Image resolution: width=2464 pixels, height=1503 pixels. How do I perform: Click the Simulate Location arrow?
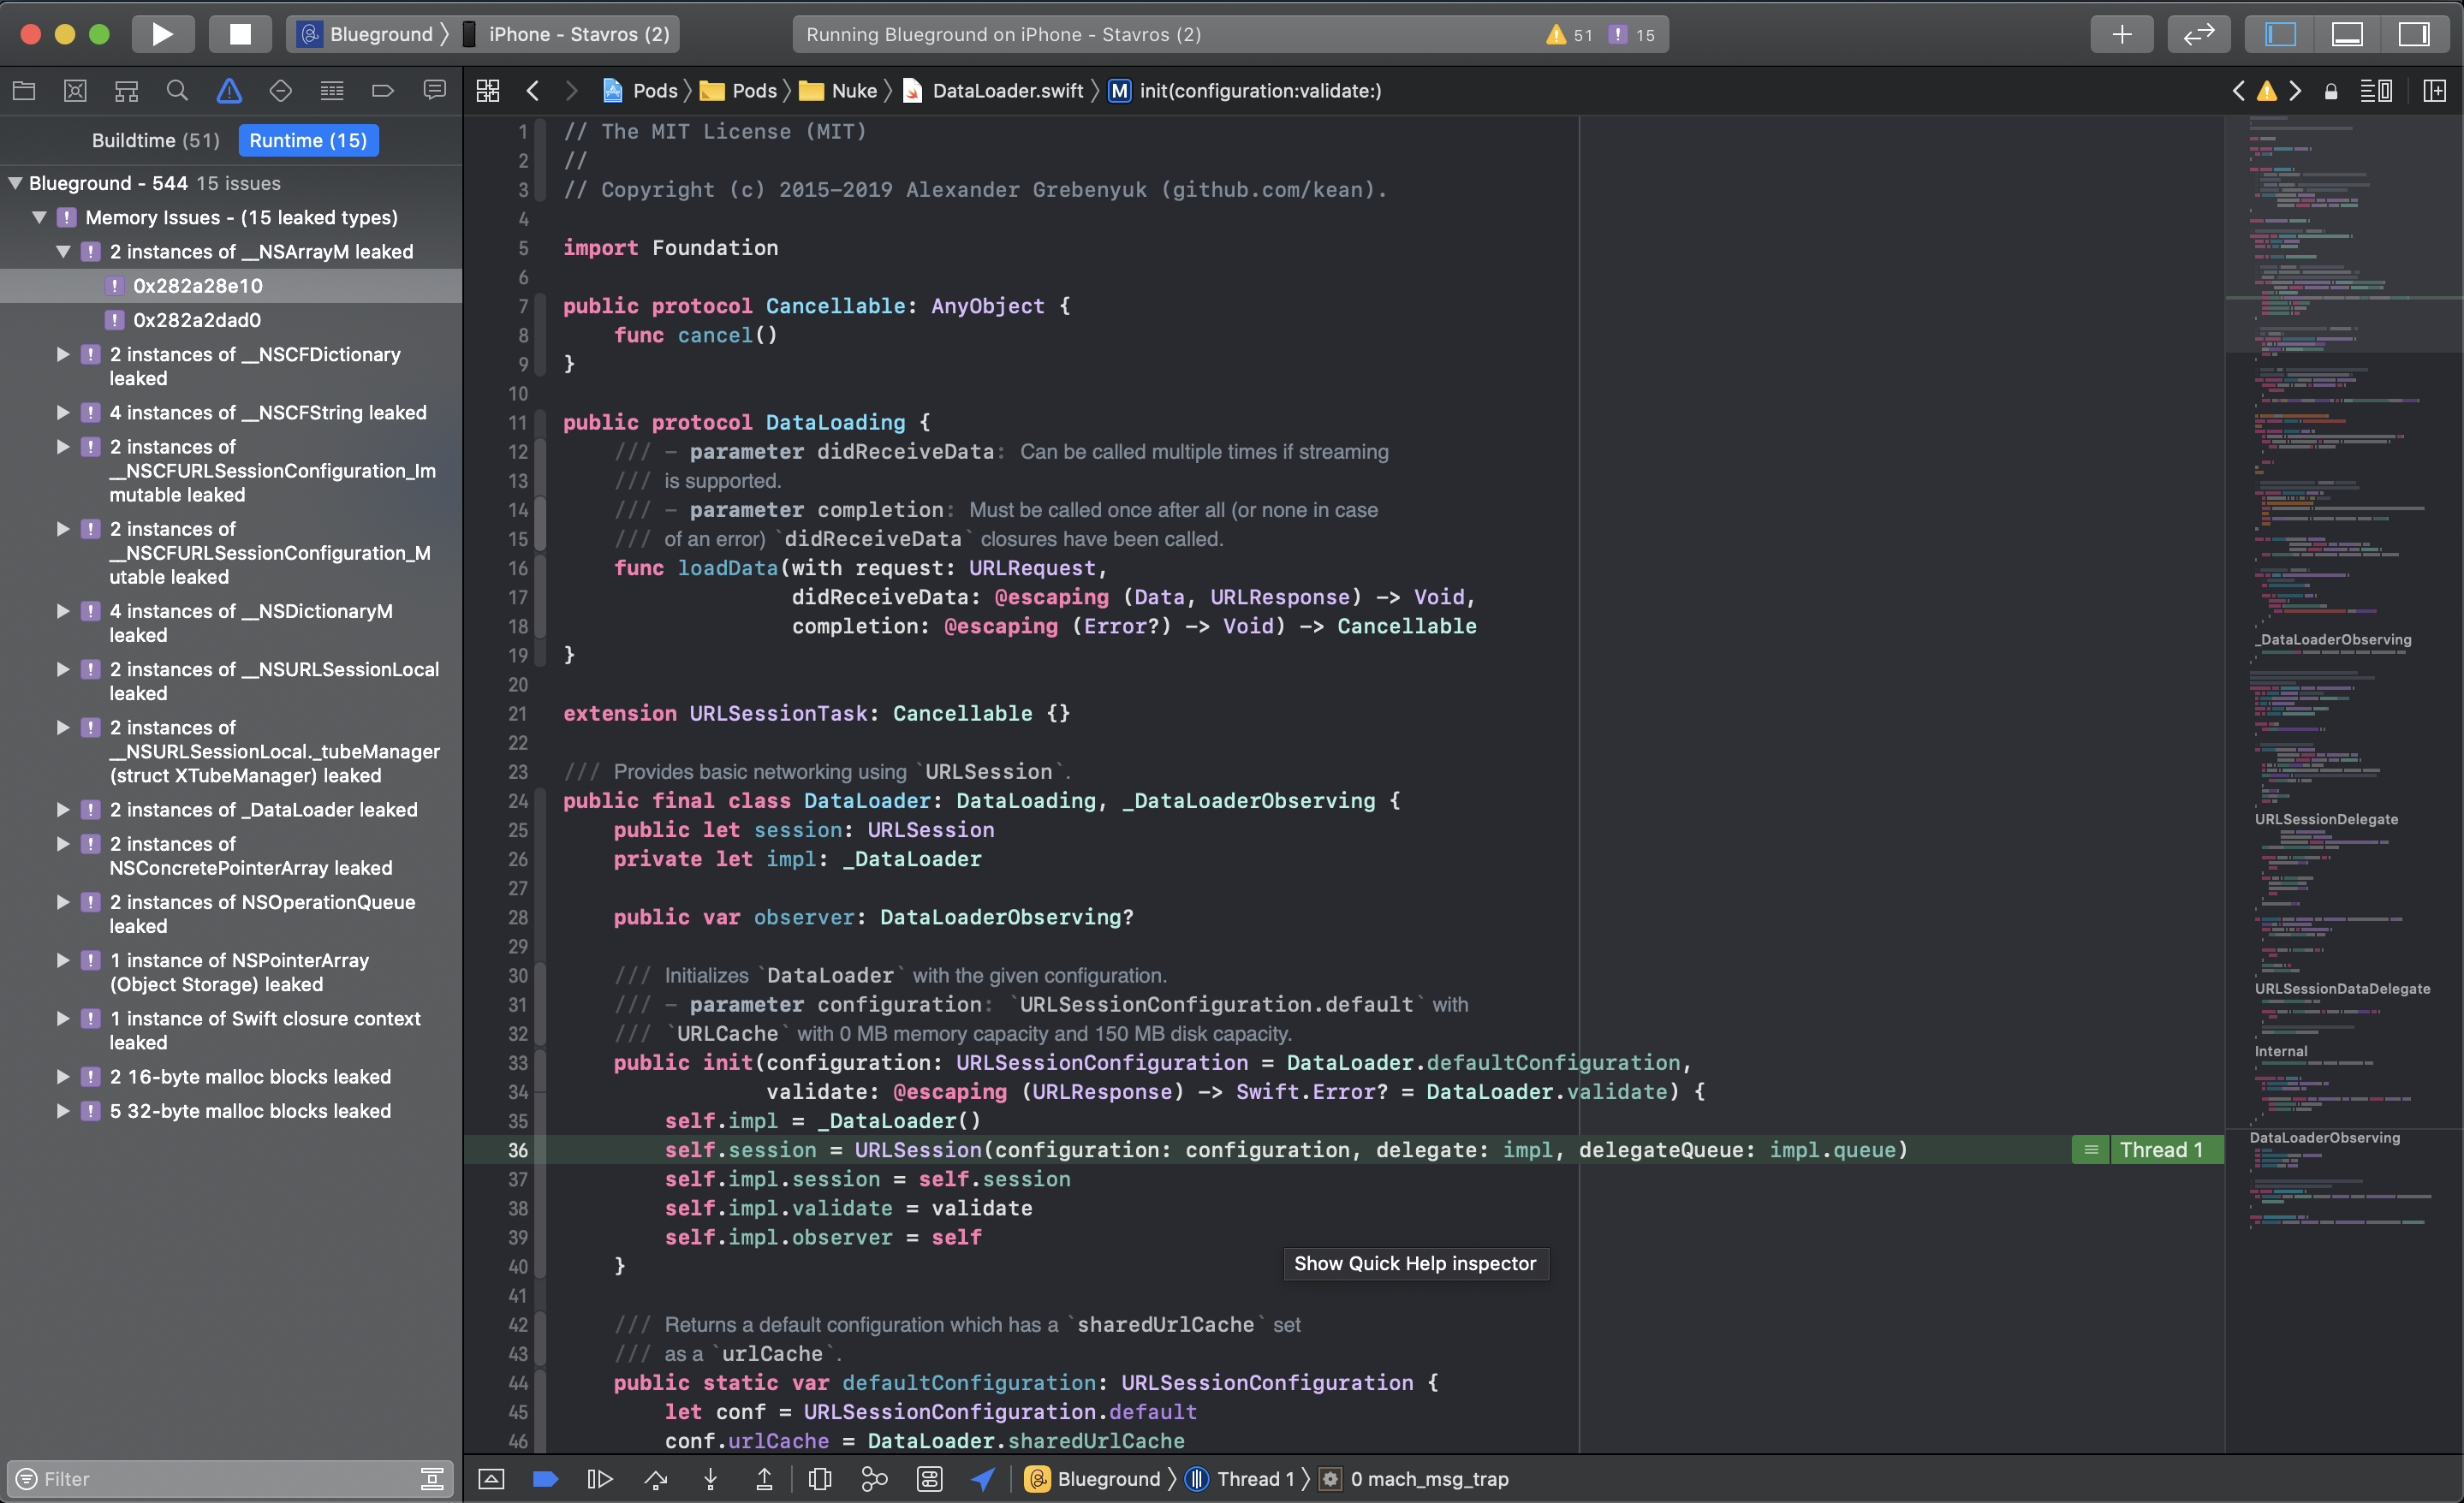click(x=983, y=1479)
